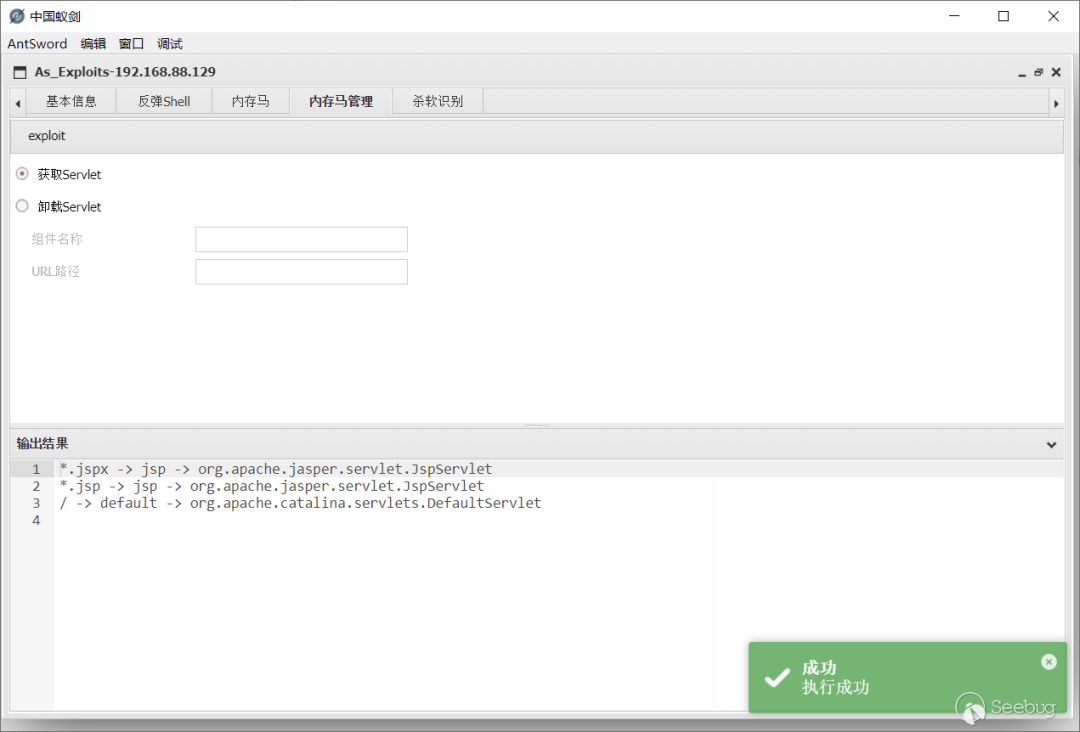Close the As_Exploits inner panel
Image resolution: width=1080 pixels, height=732 pixels.
1056,72
